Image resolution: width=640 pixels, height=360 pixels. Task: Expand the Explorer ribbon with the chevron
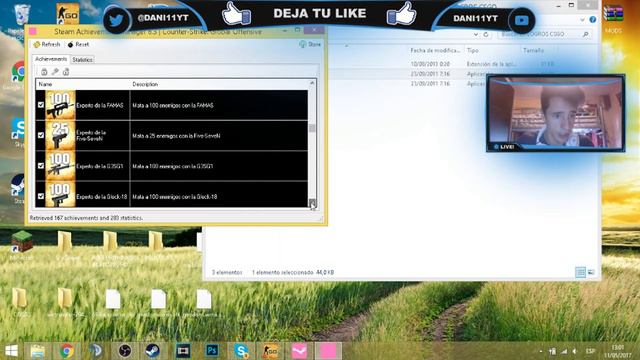pos(582,20)
